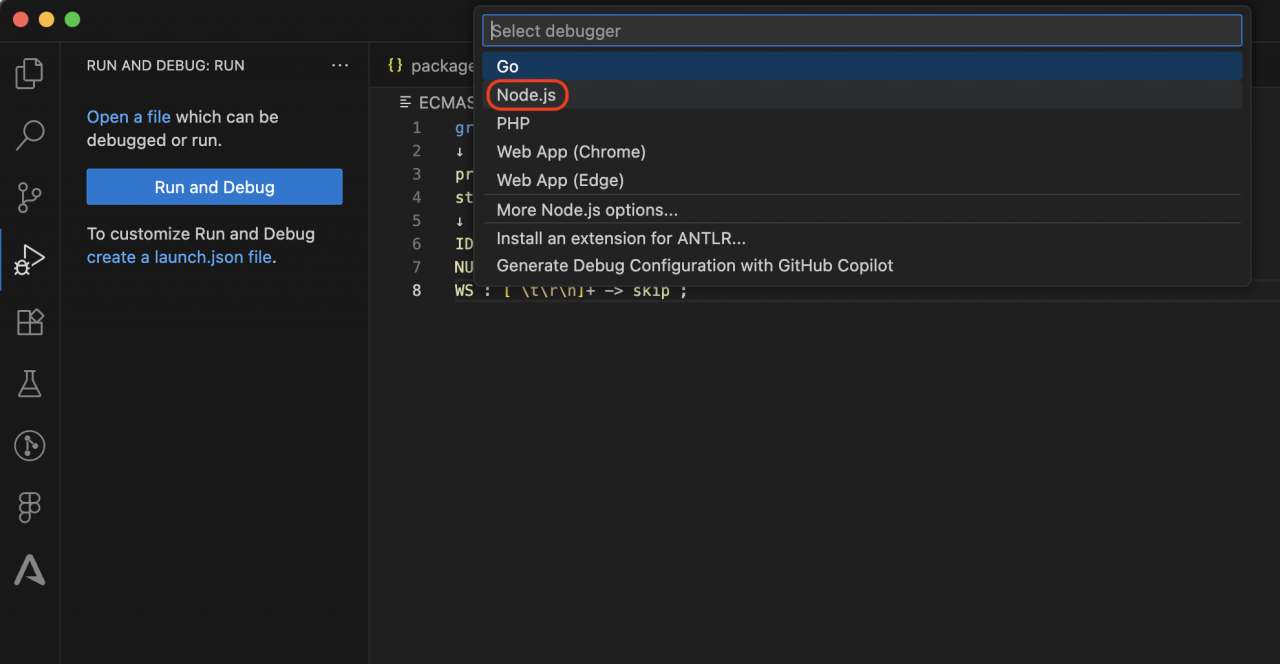Click the create a launch.json file link
1280x664 pixels.
tap(179, 257)
